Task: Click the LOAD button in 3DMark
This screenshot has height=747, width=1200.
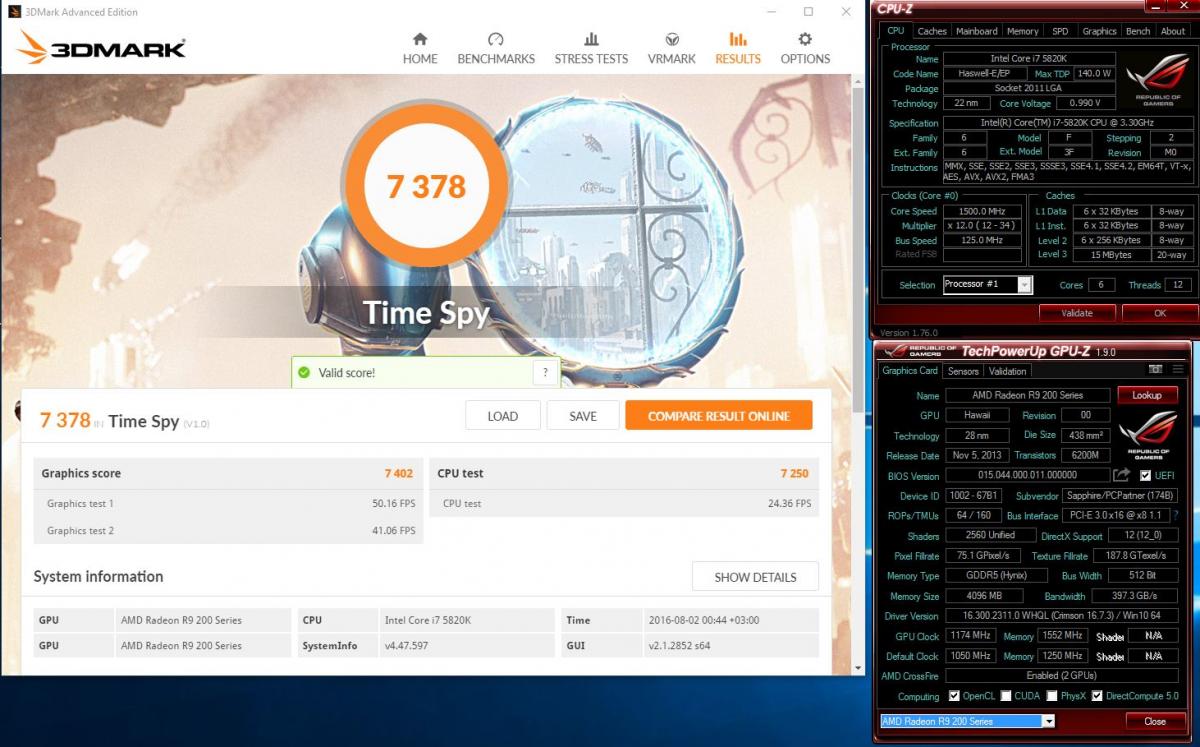Action: point(503,416)
